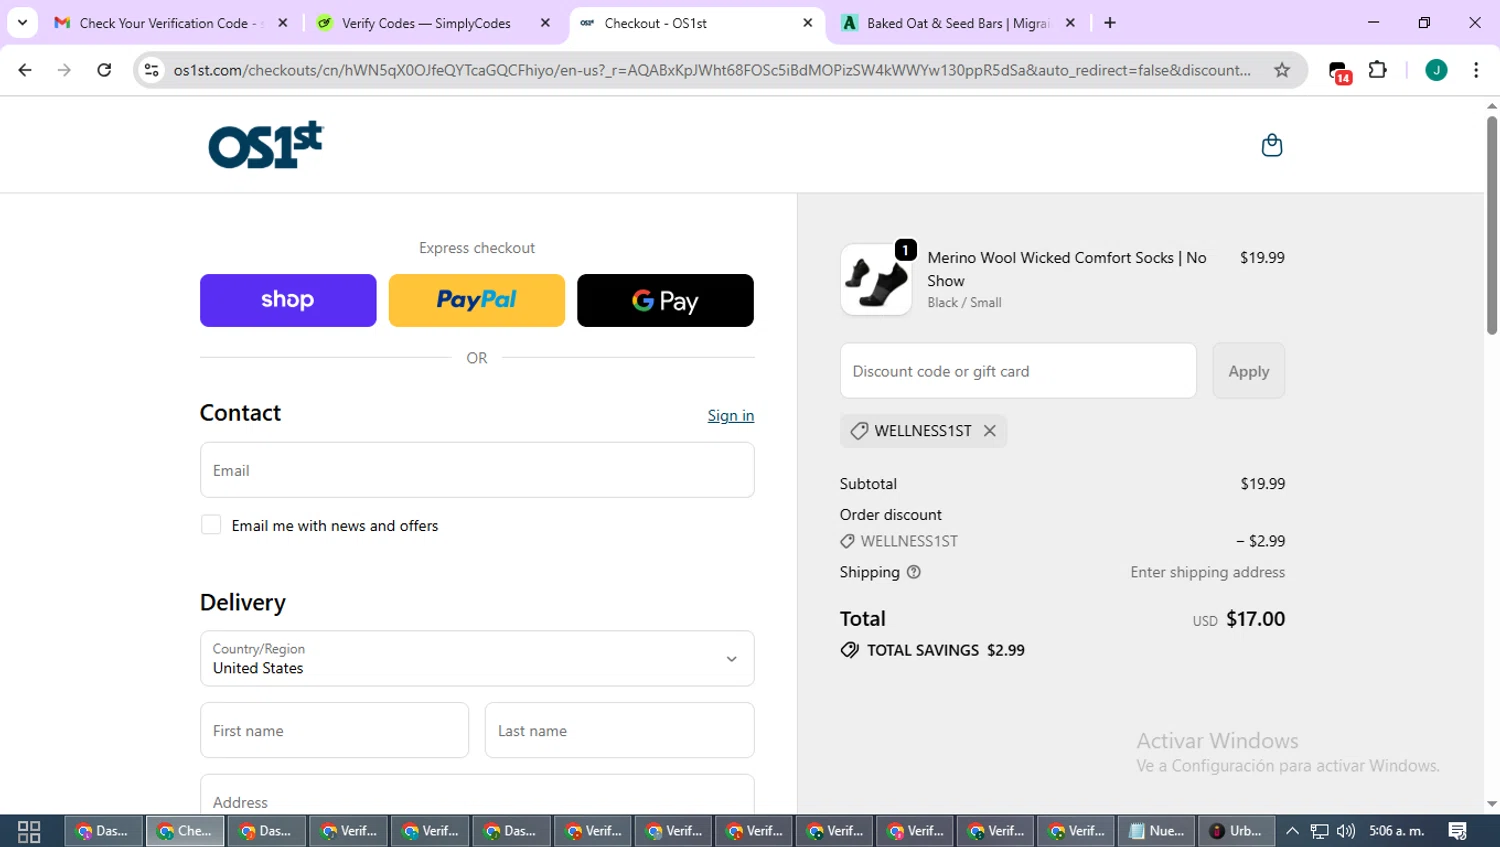
Task: Click the Last name field
Action: 619,730
